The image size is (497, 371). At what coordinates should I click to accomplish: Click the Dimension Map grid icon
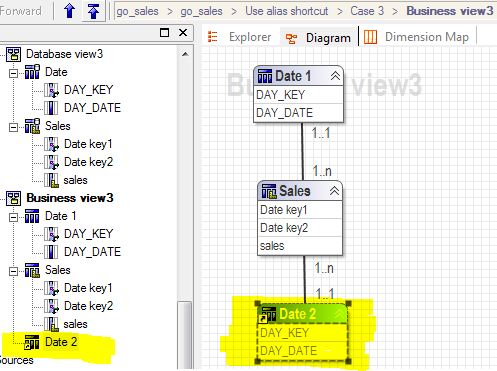(370, 37)
